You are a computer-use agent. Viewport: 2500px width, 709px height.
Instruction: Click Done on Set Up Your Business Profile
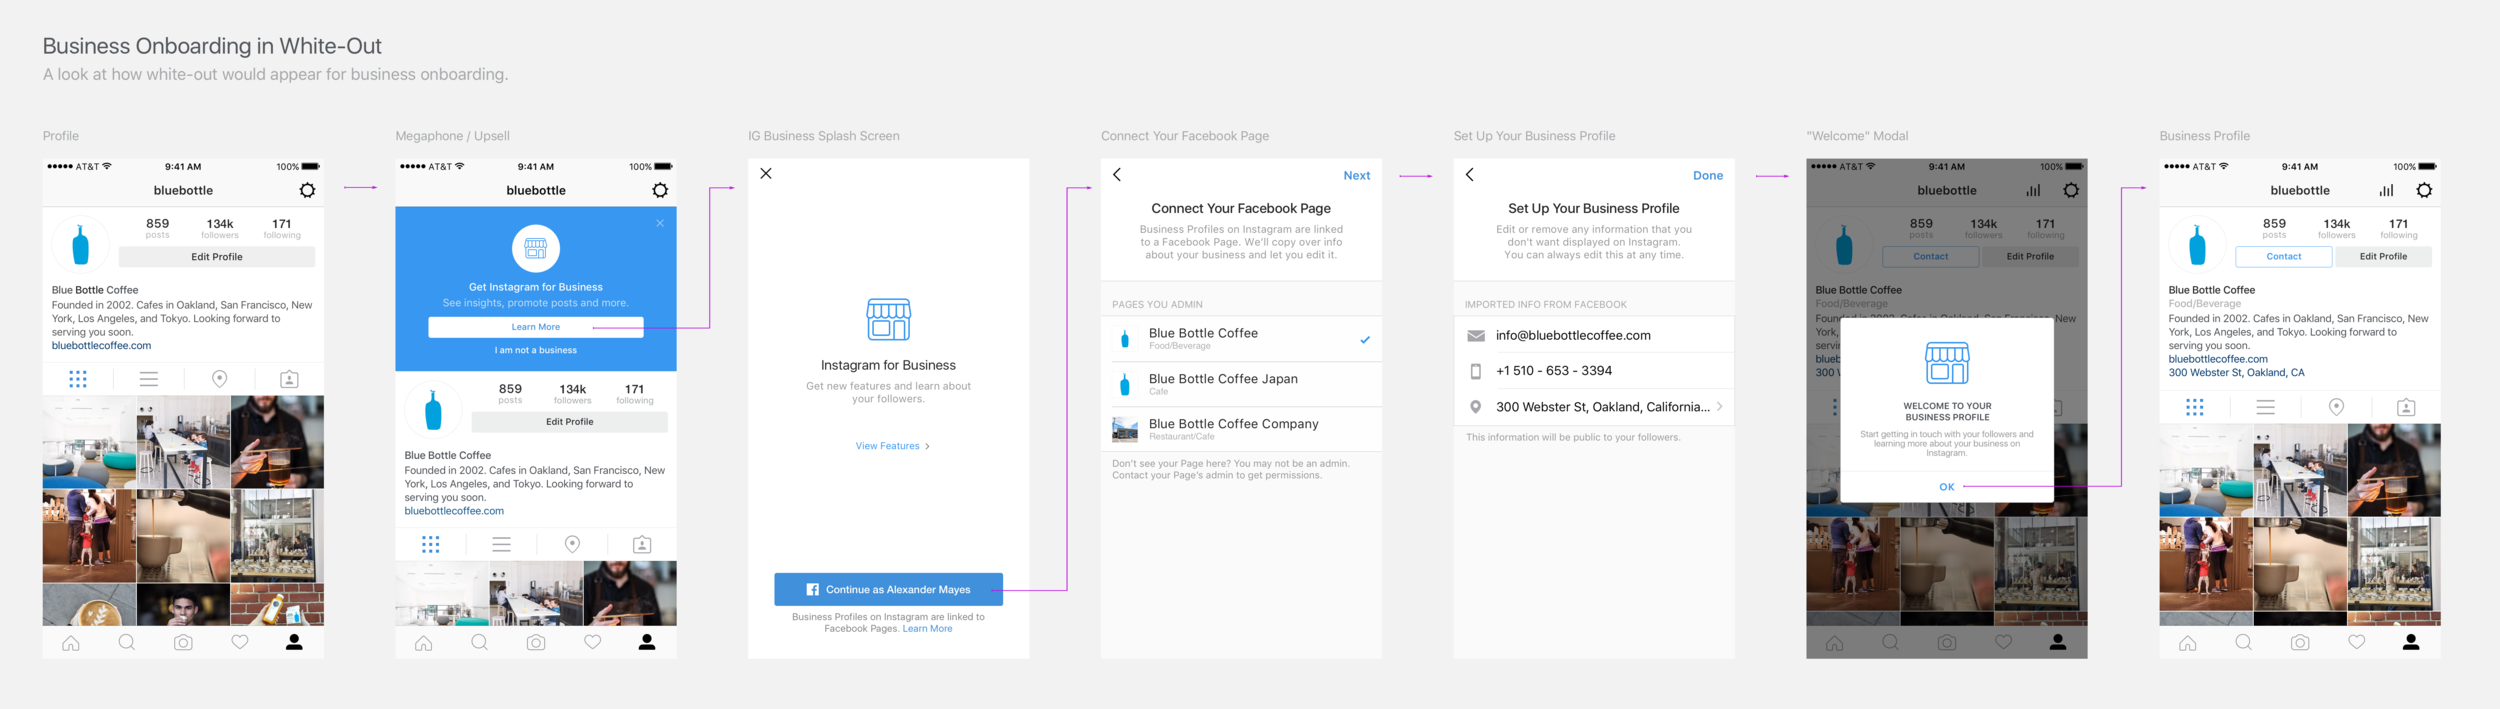pyautogui.click(x=1708, y=175)
